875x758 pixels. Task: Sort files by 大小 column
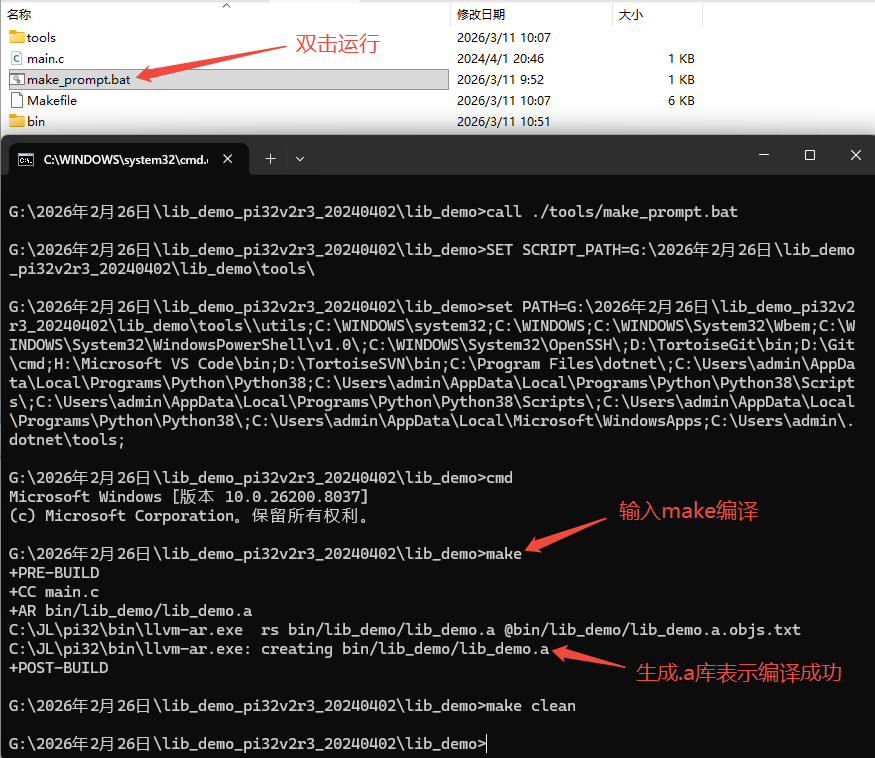point(631,15)
